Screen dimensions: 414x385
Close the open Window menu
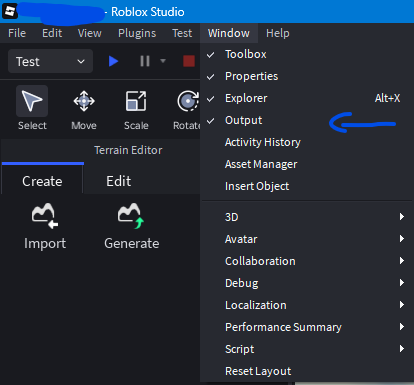(229, 33)
